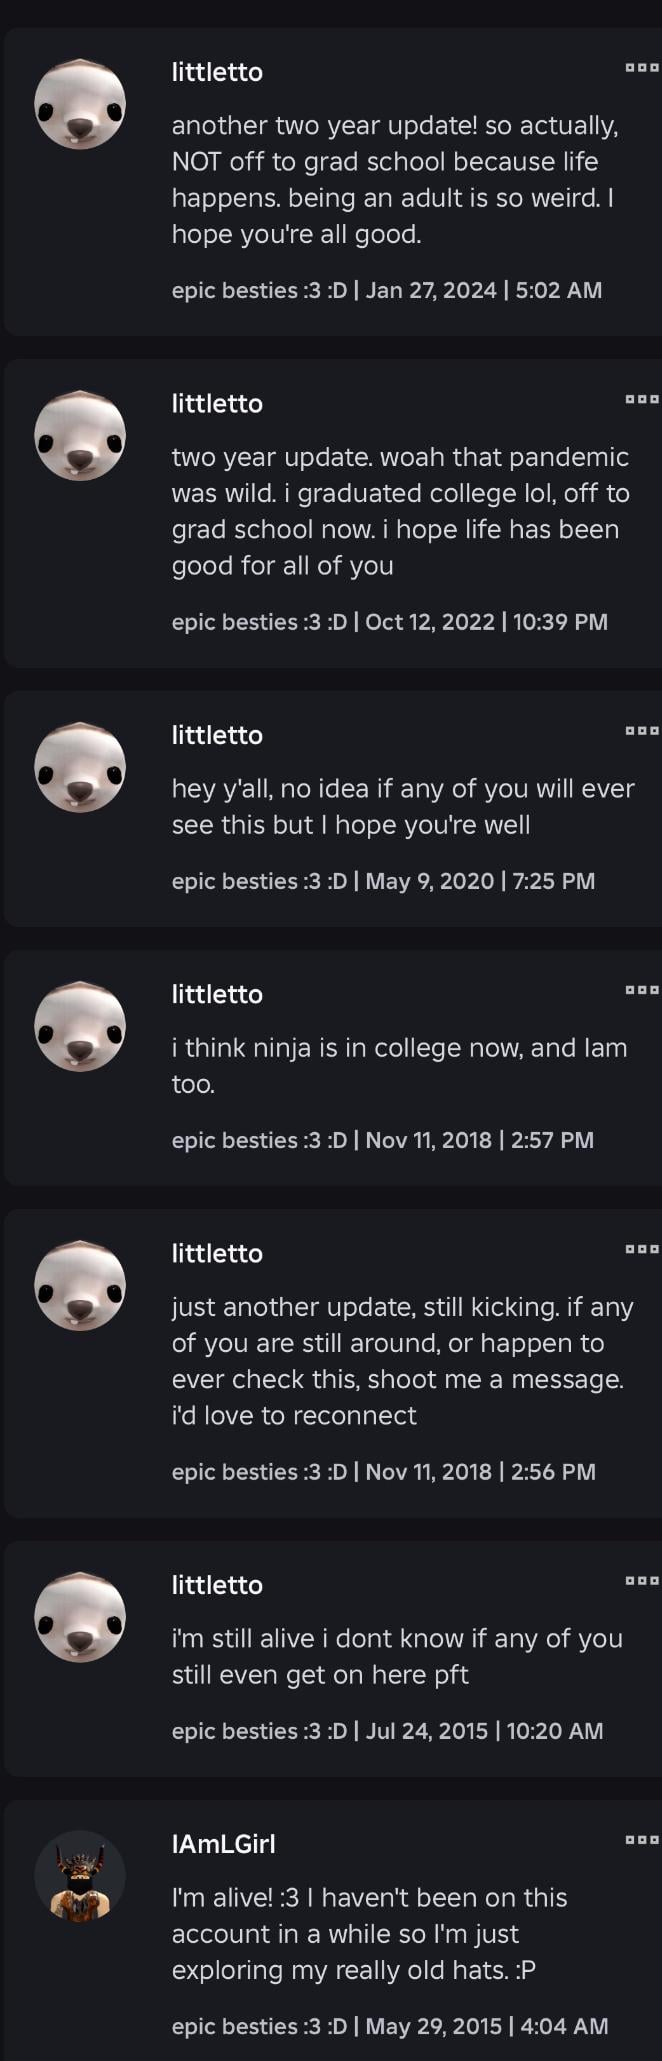Click littletto avatar on college ninja post
This screenshot has width=662, height=2061.
[x=80, y=1025]
